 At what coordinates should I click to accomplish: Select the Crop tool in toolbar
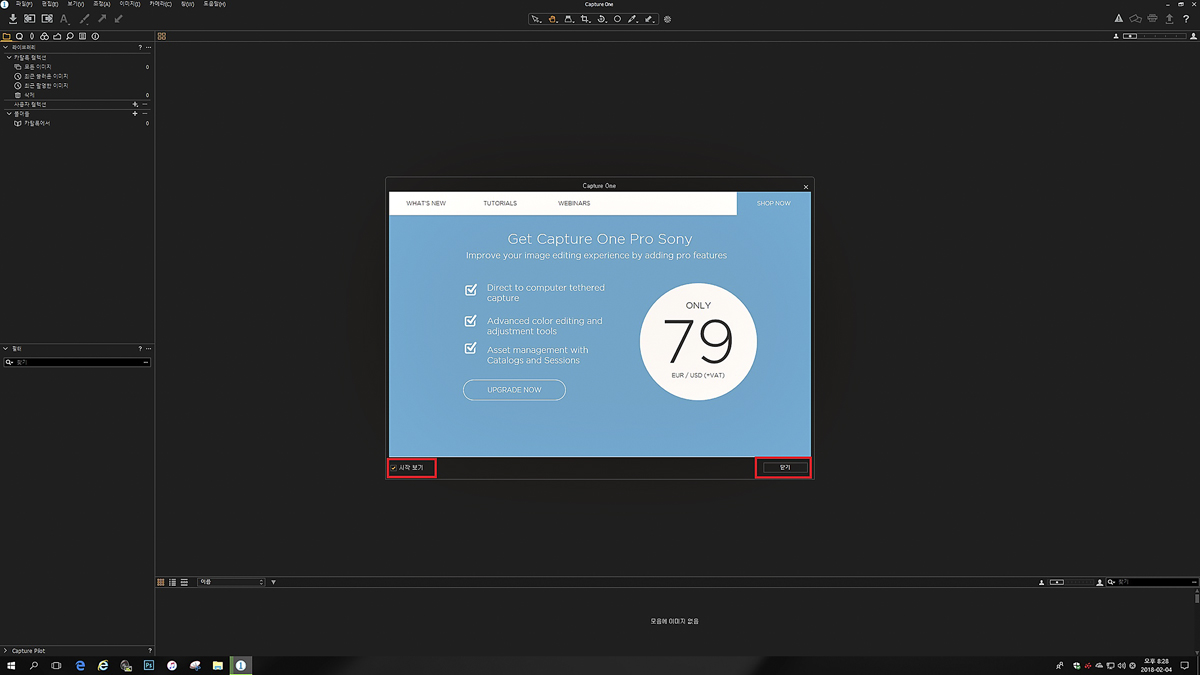pos(585,19)
